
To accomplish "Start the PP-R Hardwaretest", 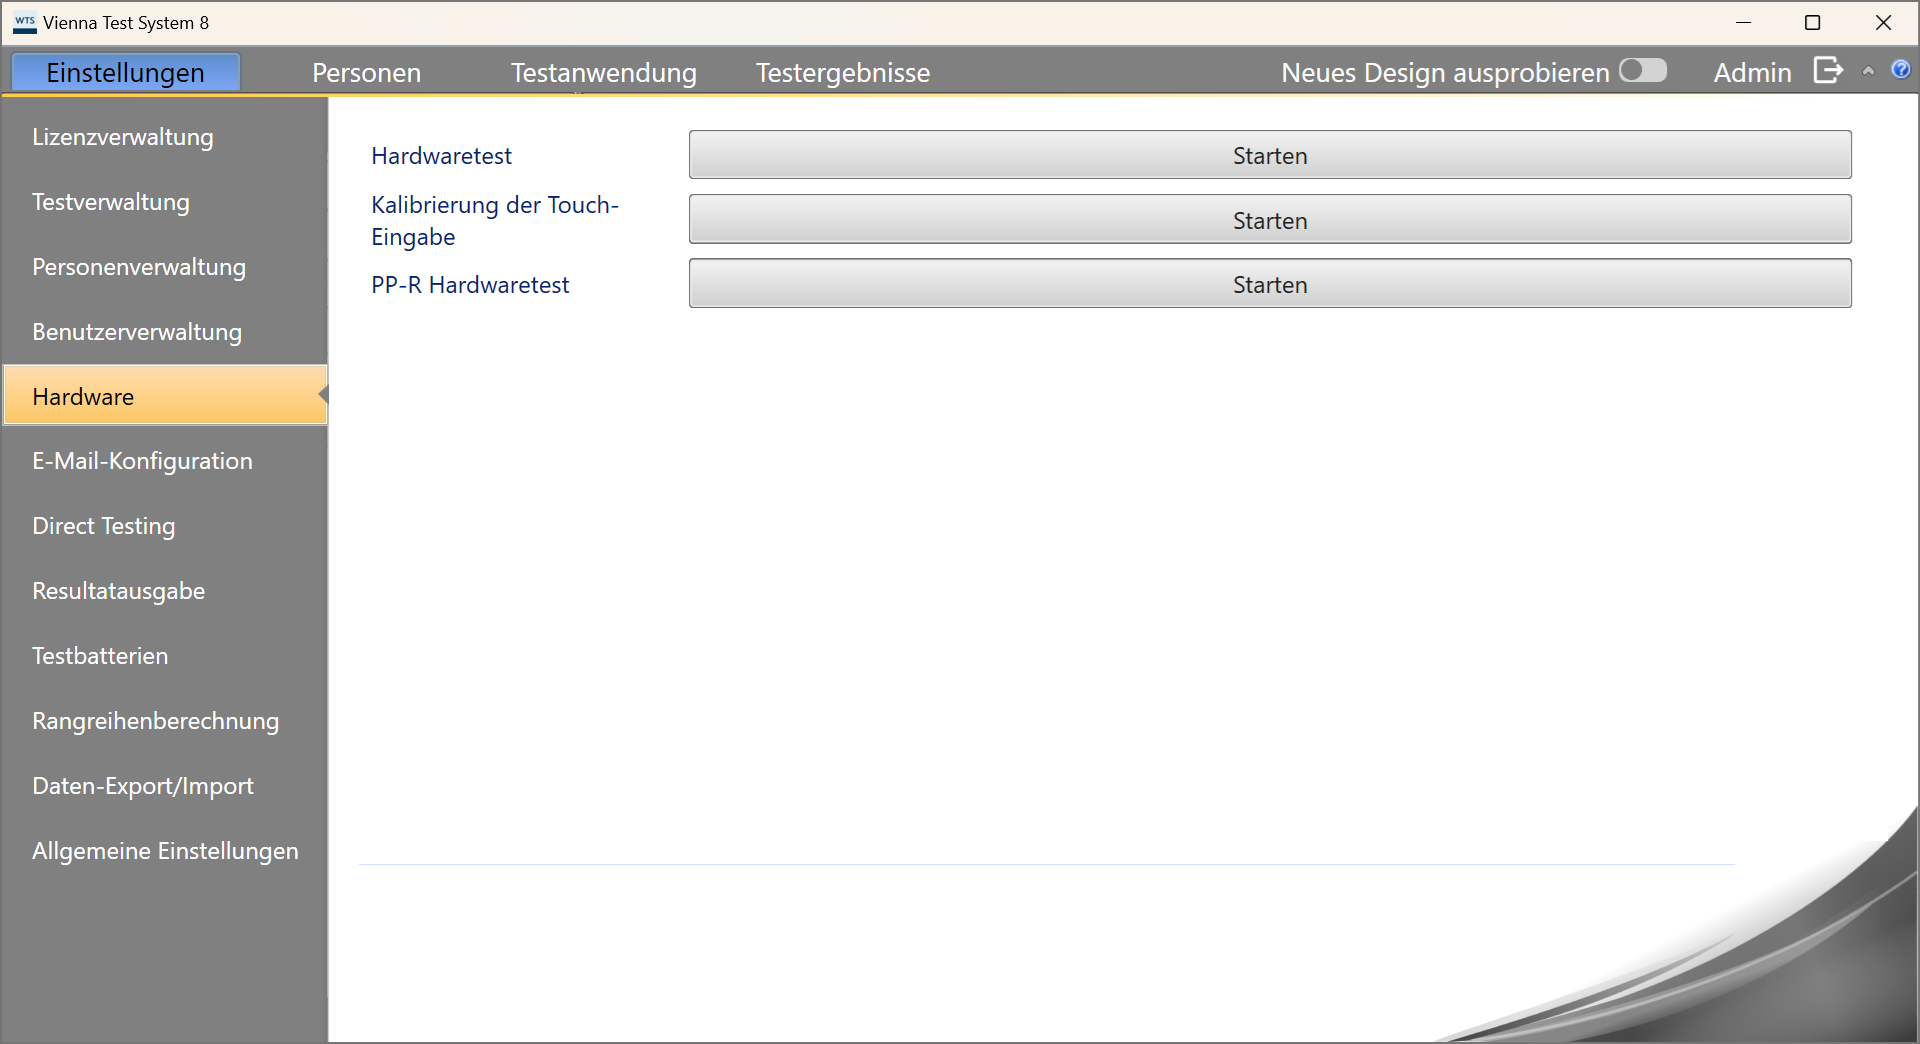I will 1269,284.
